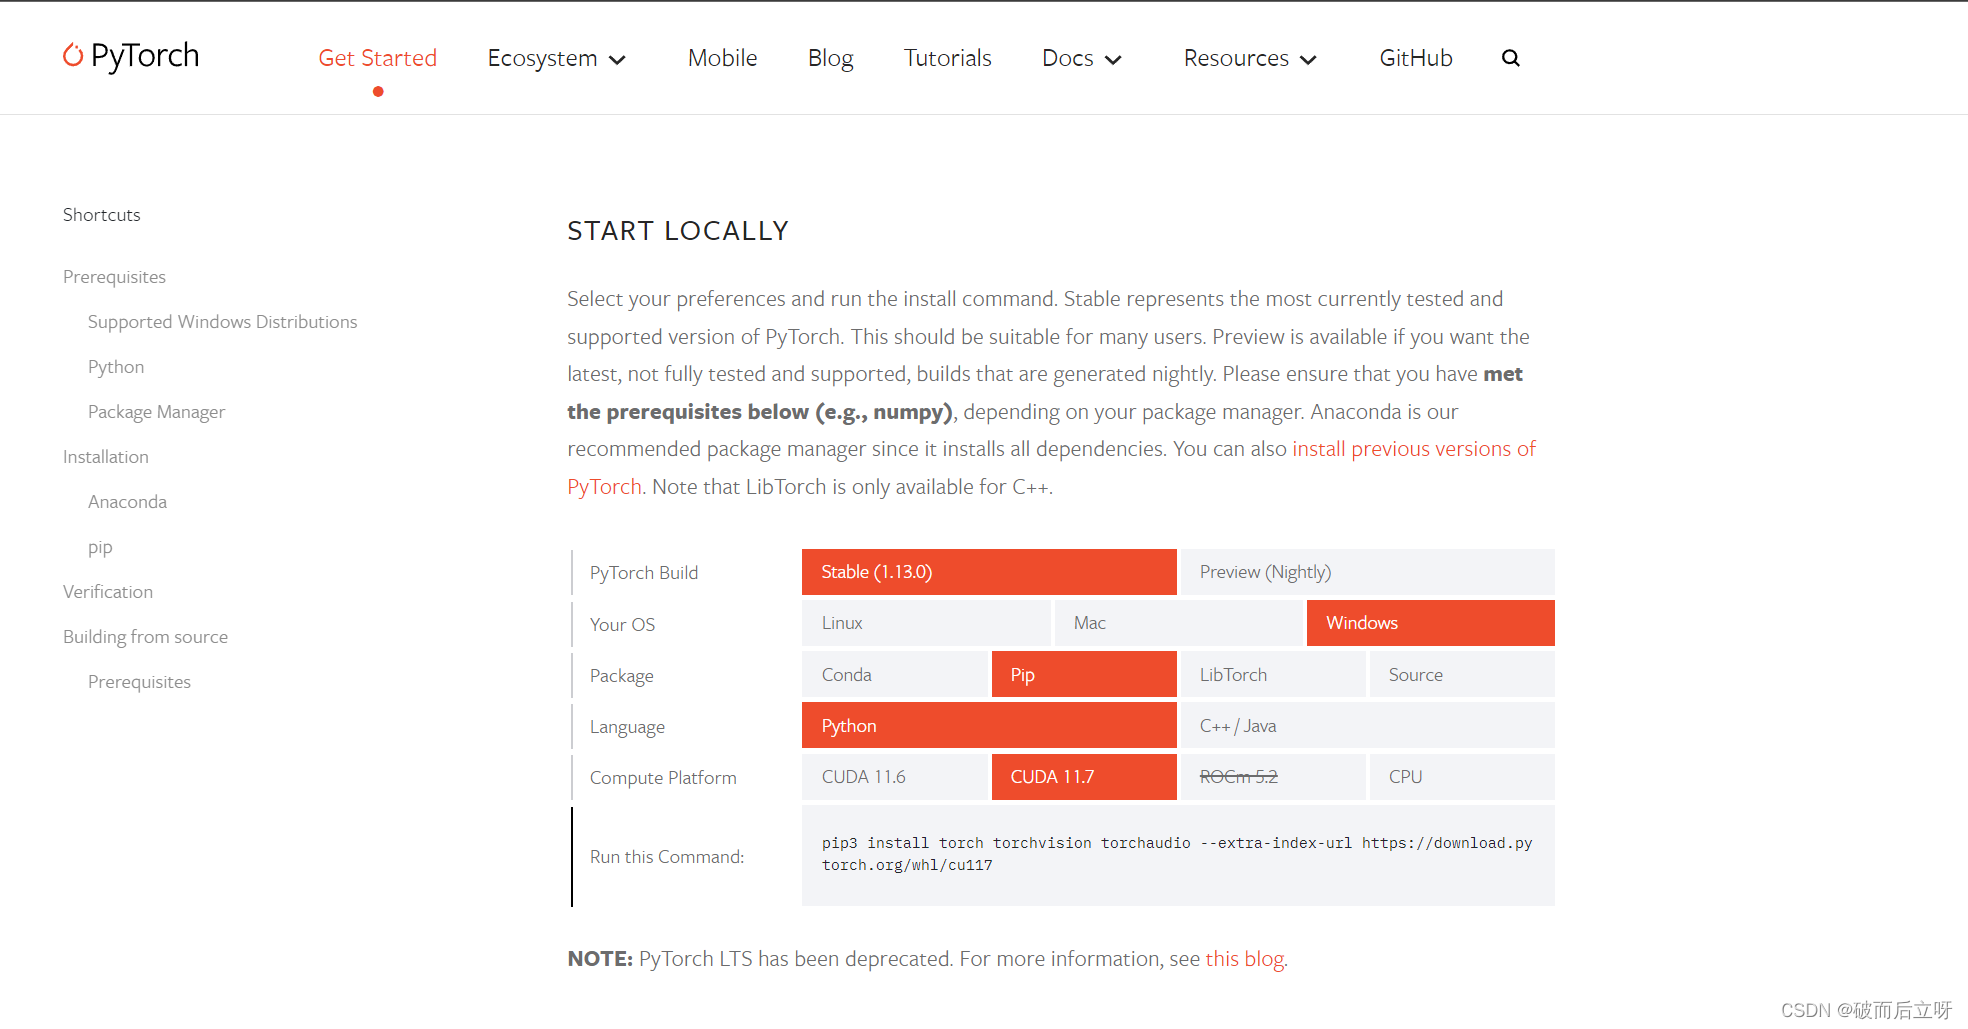Choose the CPU compute platform

pyautogui.click(x=1462, y=777)
